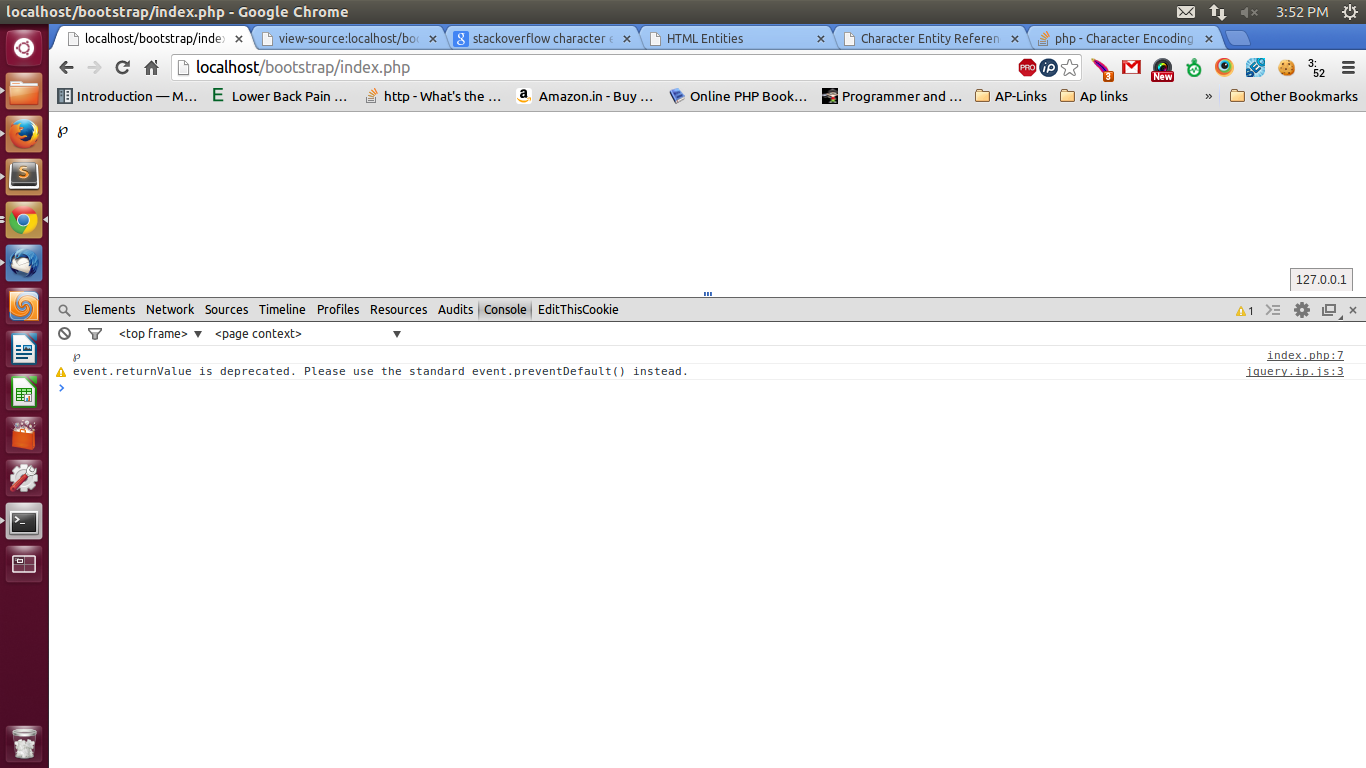Viewport: 1366px width, 768px height.
Task: Open the EditThisCookie cookie icon
Action: pyautogui.click(x=1286, y=67)
